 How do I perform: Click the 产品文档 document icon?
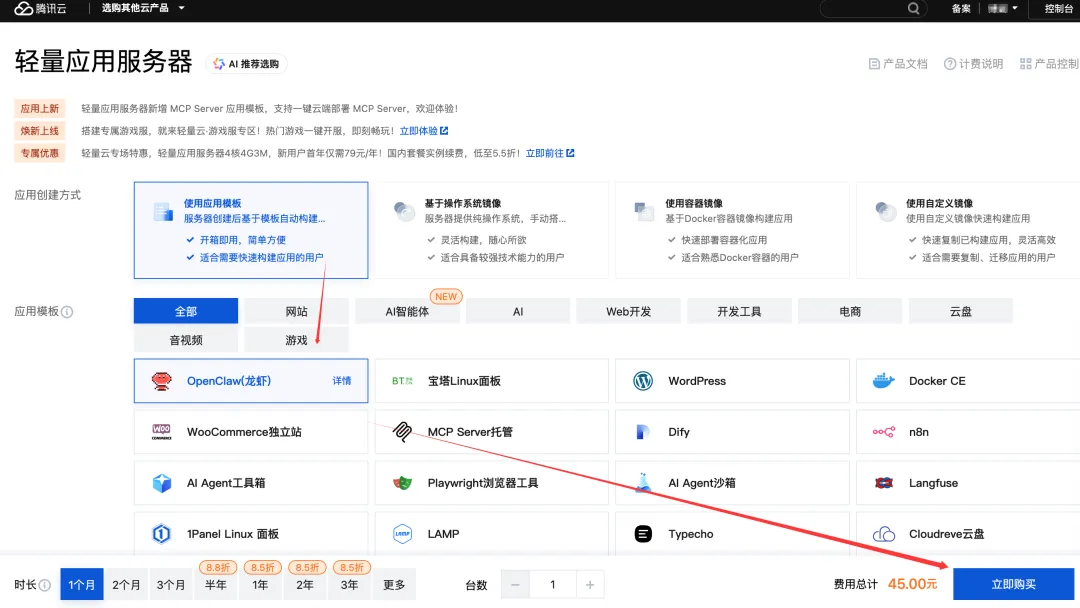click(874, 63)
